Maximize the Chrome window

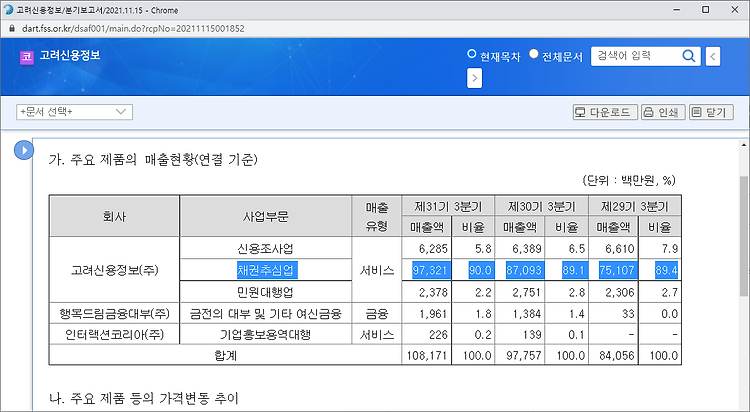[x=706, y=10]
